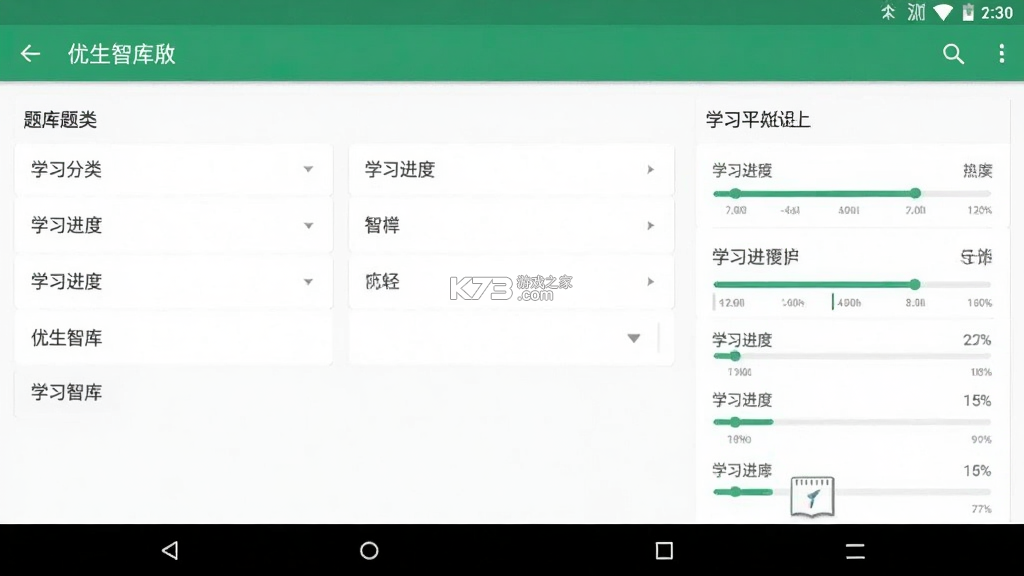Expand the second left-column row's dropdown arrow
The image size is (1024, 576).
pos(308,225)
